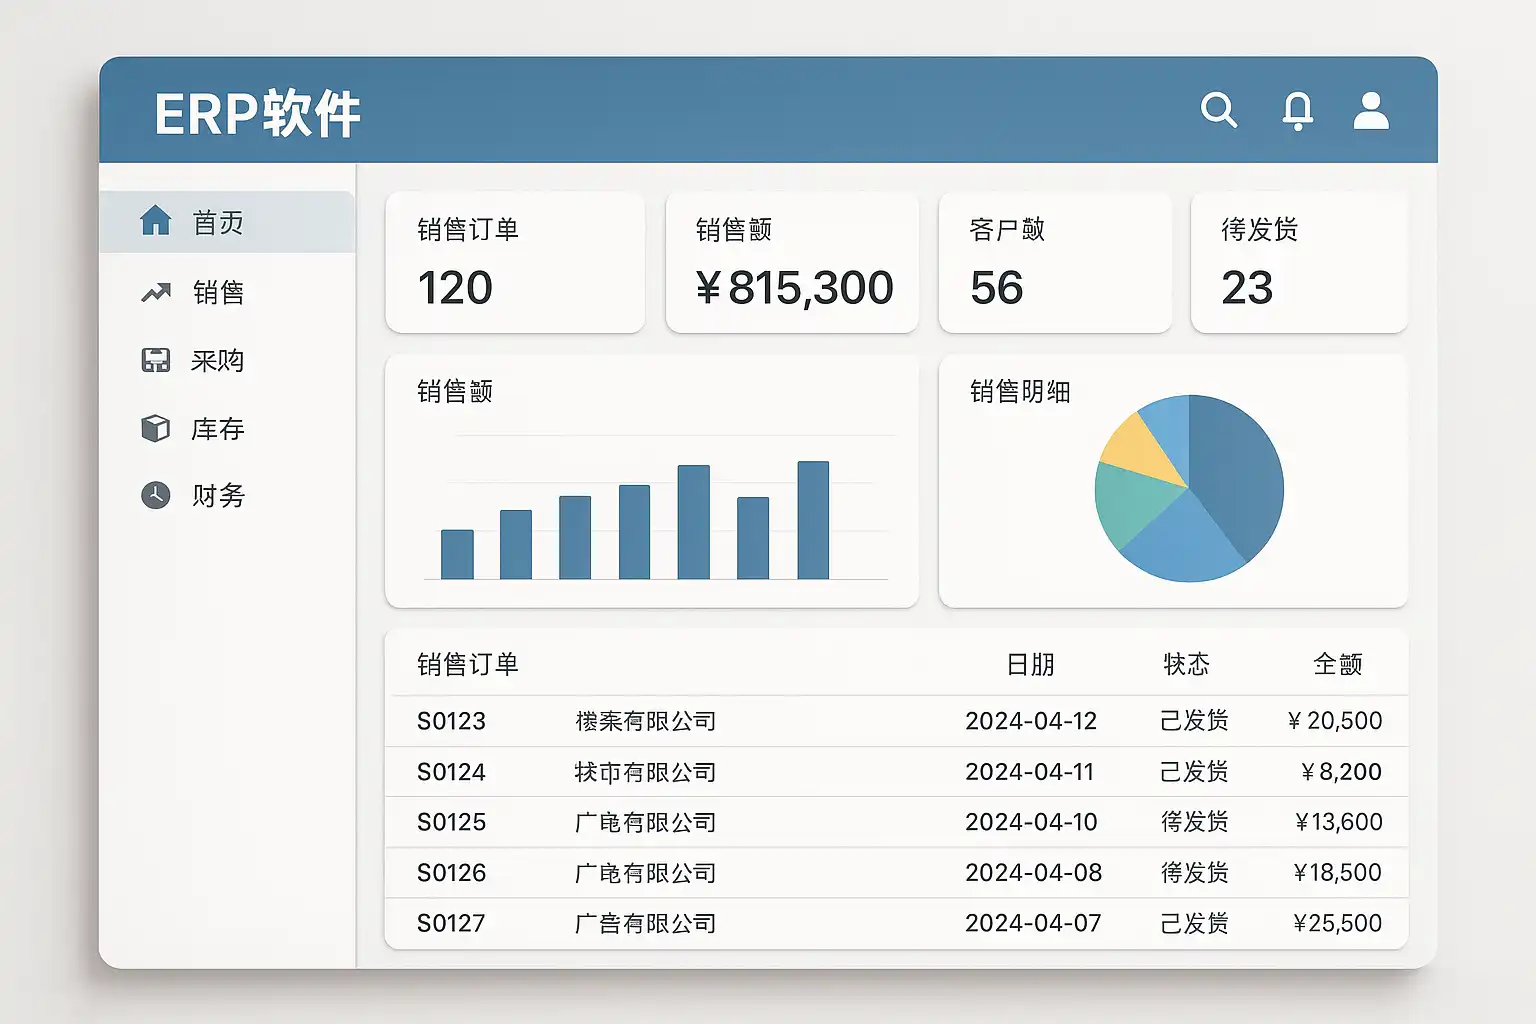1536x1024 pixels.
Task: Click order number S0123 in table
Action: tap(451, 721)
